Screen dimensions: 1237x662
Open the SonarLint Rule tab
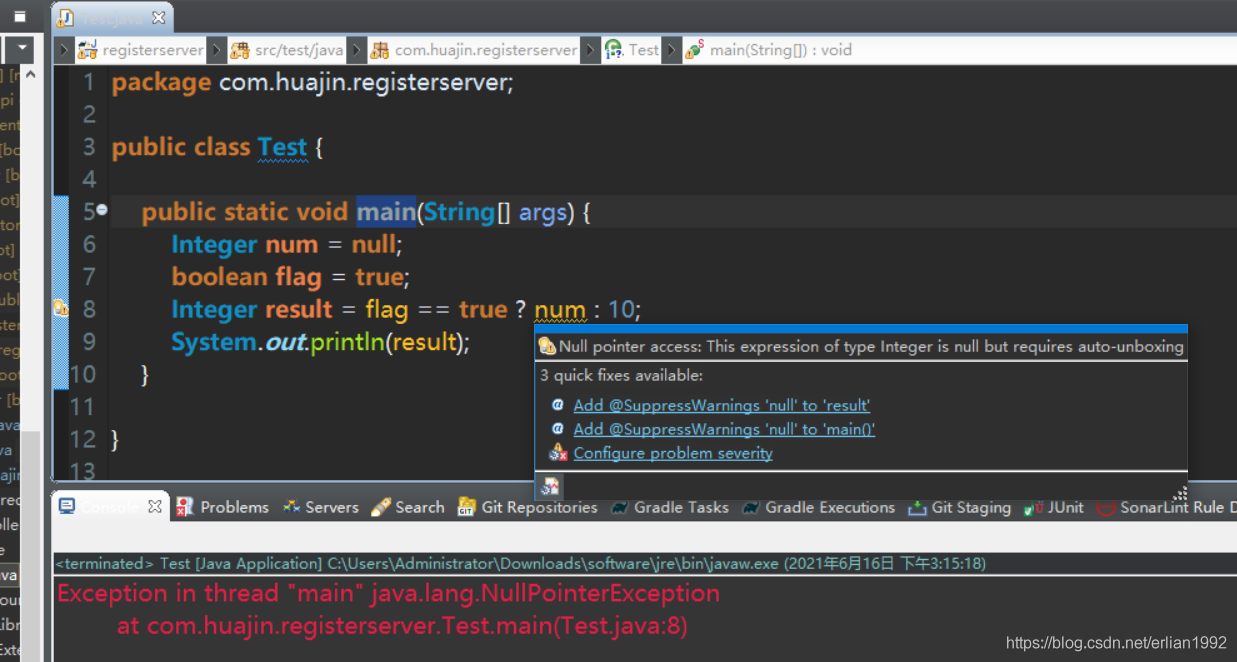click(x=1166, y=507)
